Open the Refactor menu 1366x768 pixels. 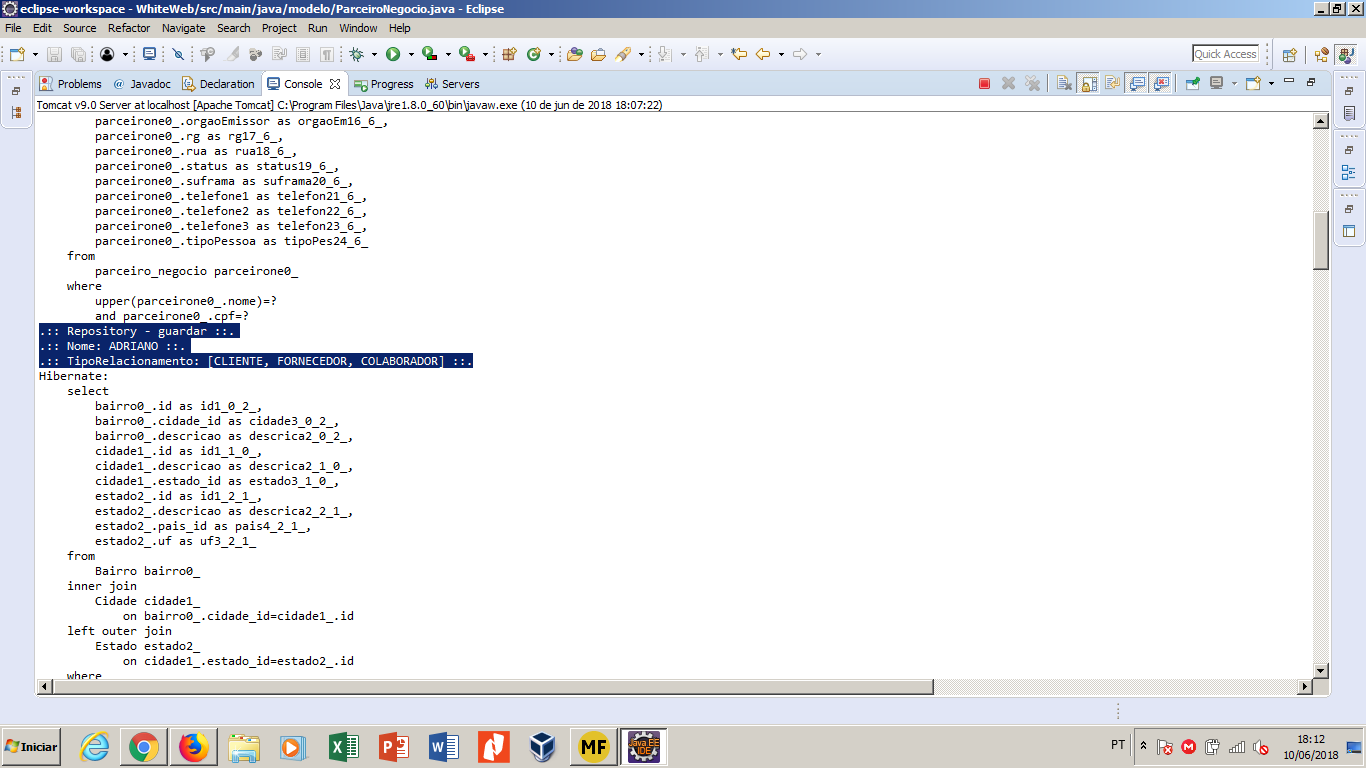(x=129, y=28)
